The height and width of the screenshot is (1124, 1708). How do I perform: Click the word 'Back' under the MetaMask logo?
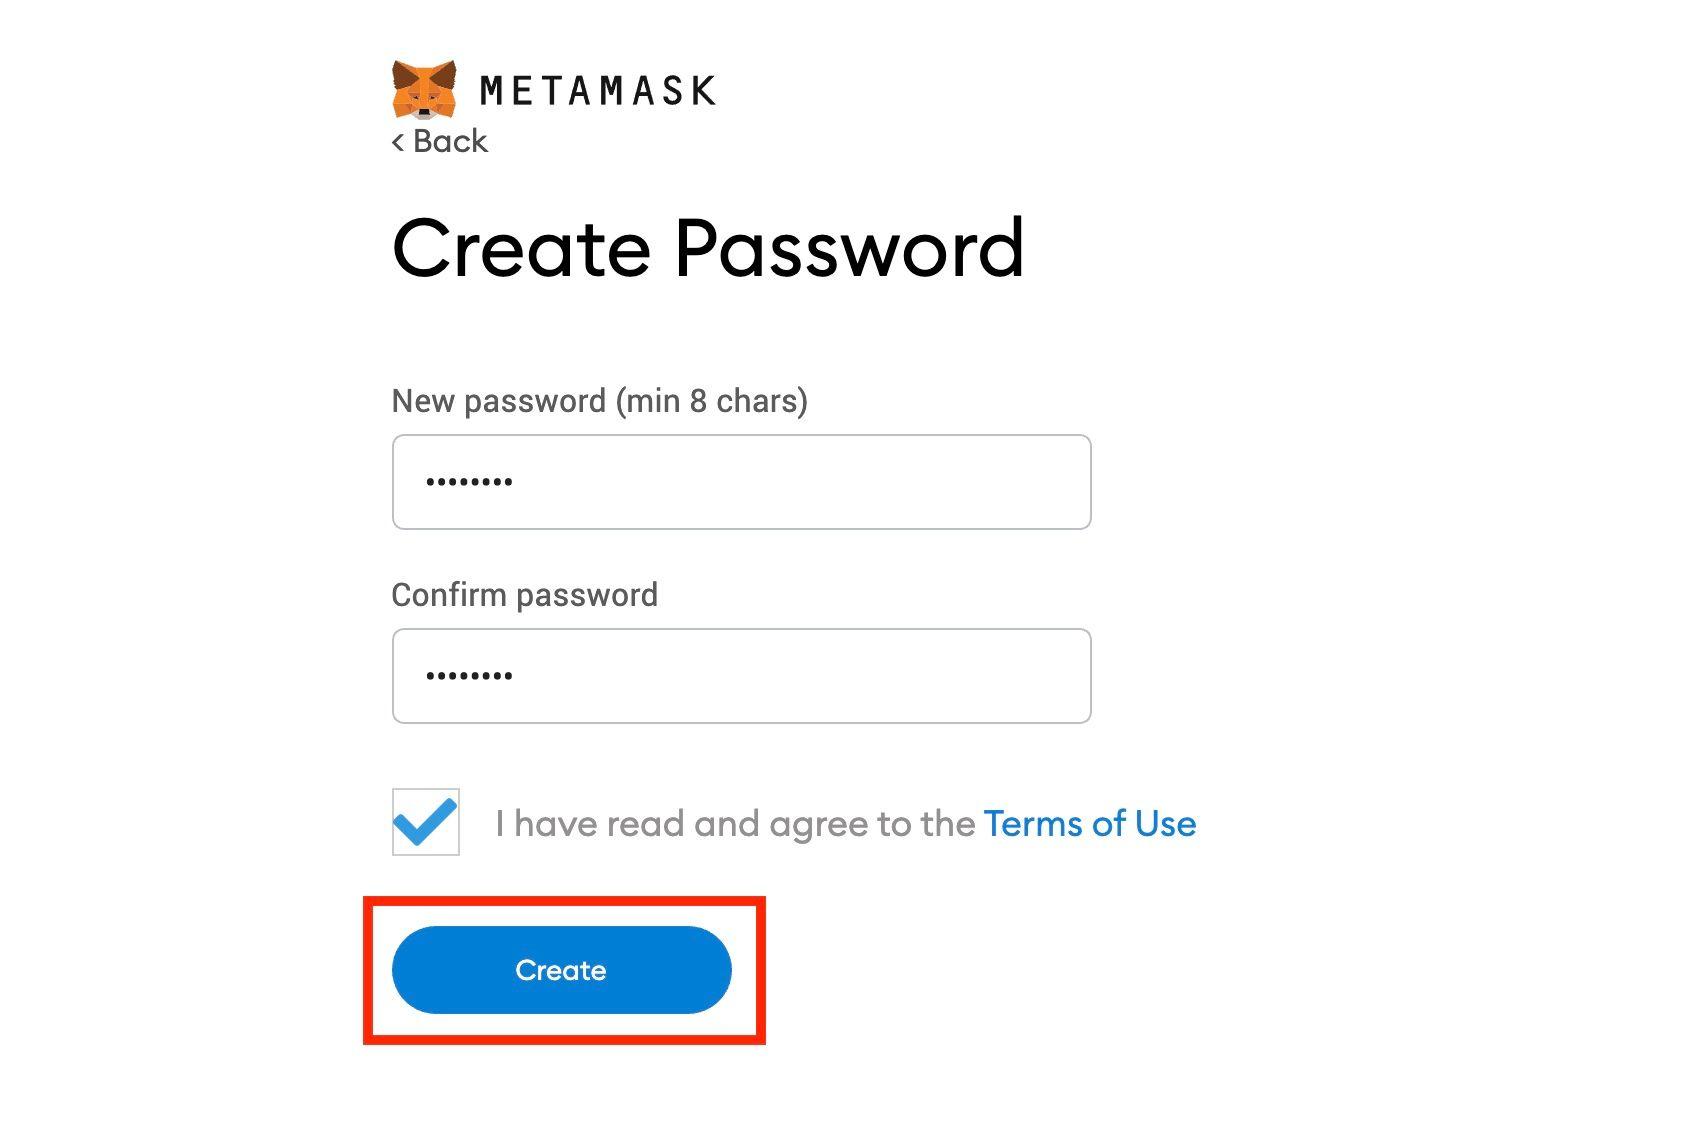tap(451, 141)
